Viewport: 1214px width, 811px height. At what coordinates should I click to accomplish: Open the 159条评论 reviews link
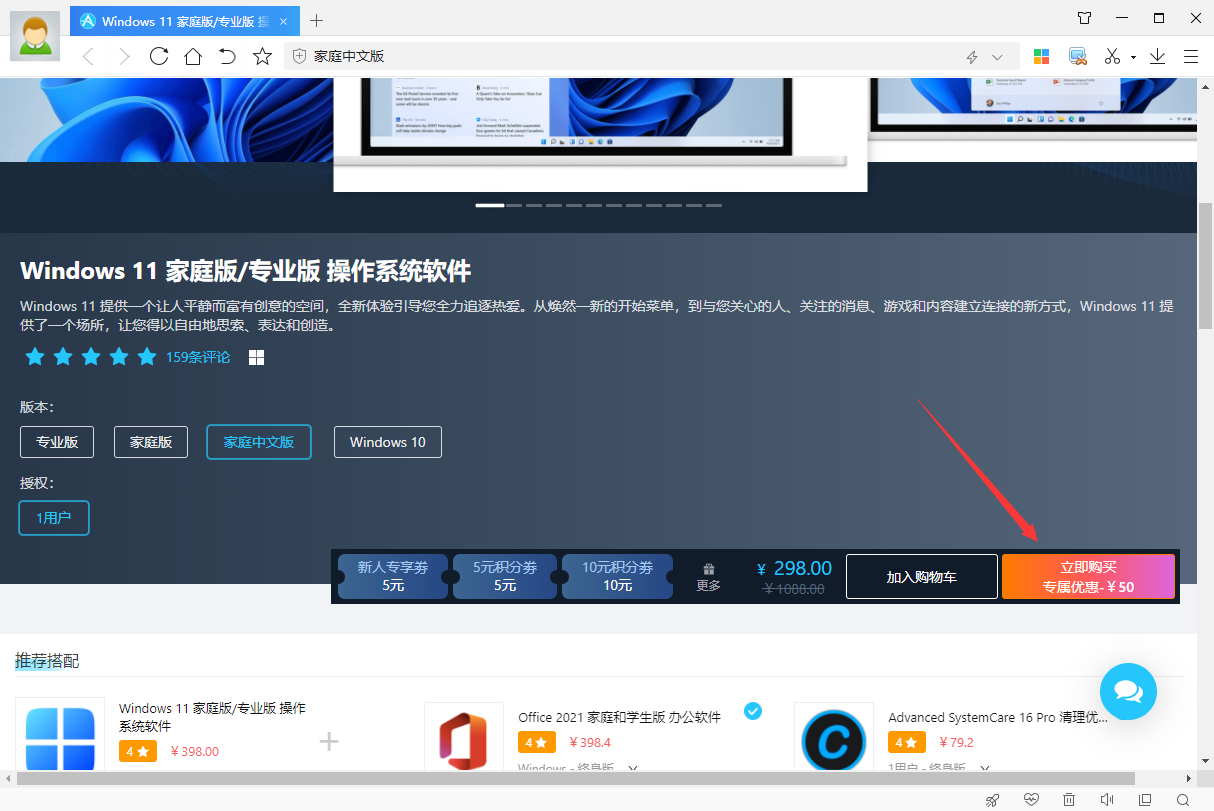198,357
